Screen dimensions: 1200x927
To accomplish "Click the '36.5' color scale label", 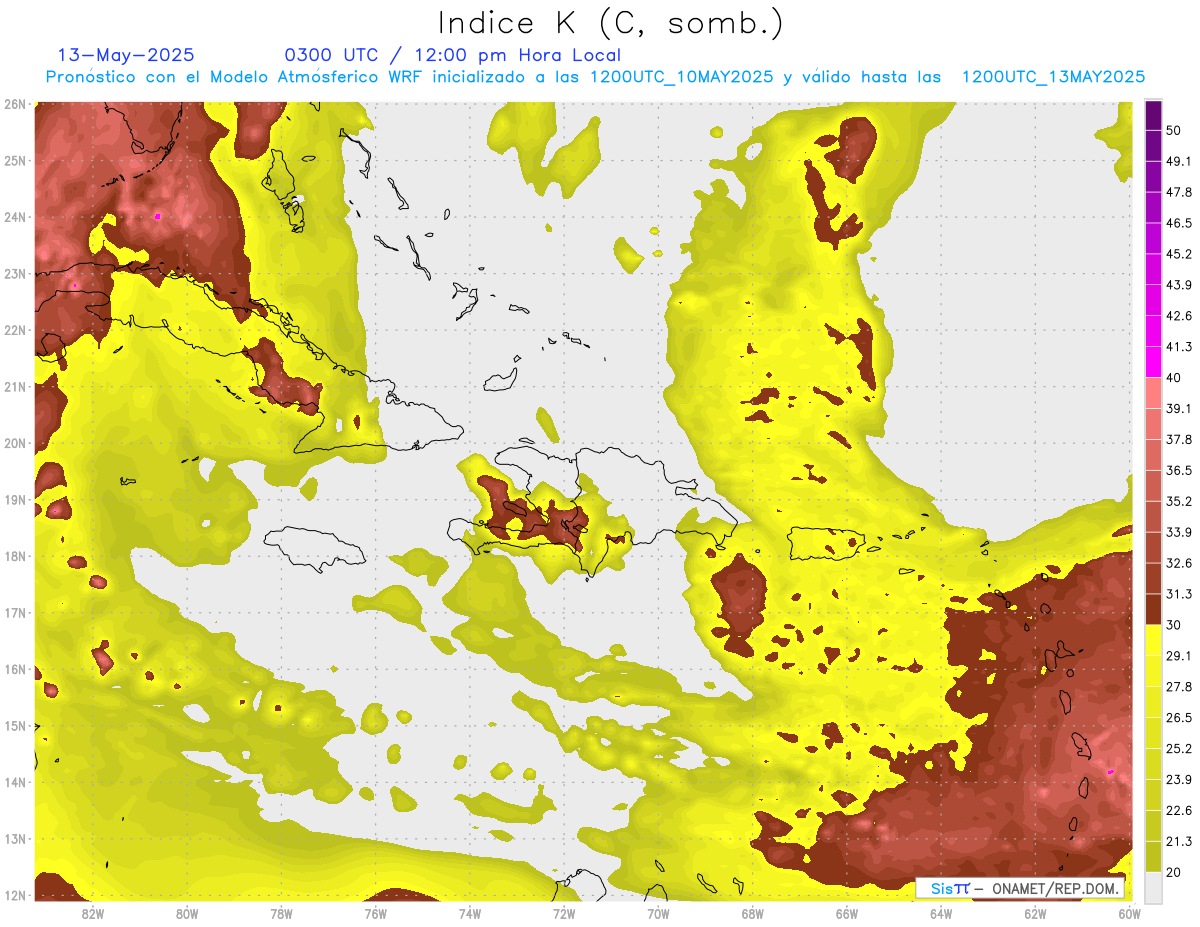I will point(1179,470).
